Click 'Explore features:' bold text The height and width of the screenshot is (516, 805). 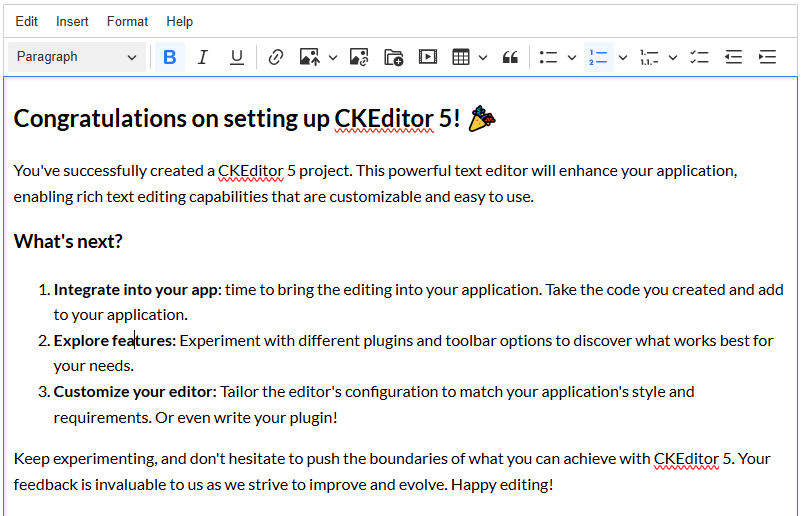[114, 341]
